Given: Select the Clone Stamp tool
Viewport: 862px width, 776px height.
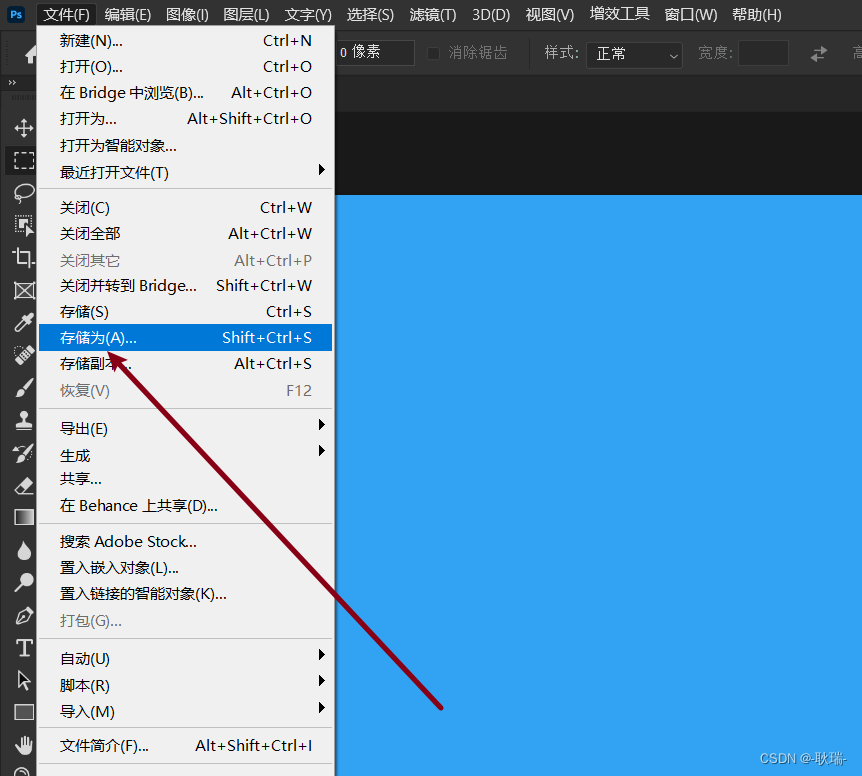Looking at the screenshot, I should pos(23,420).
